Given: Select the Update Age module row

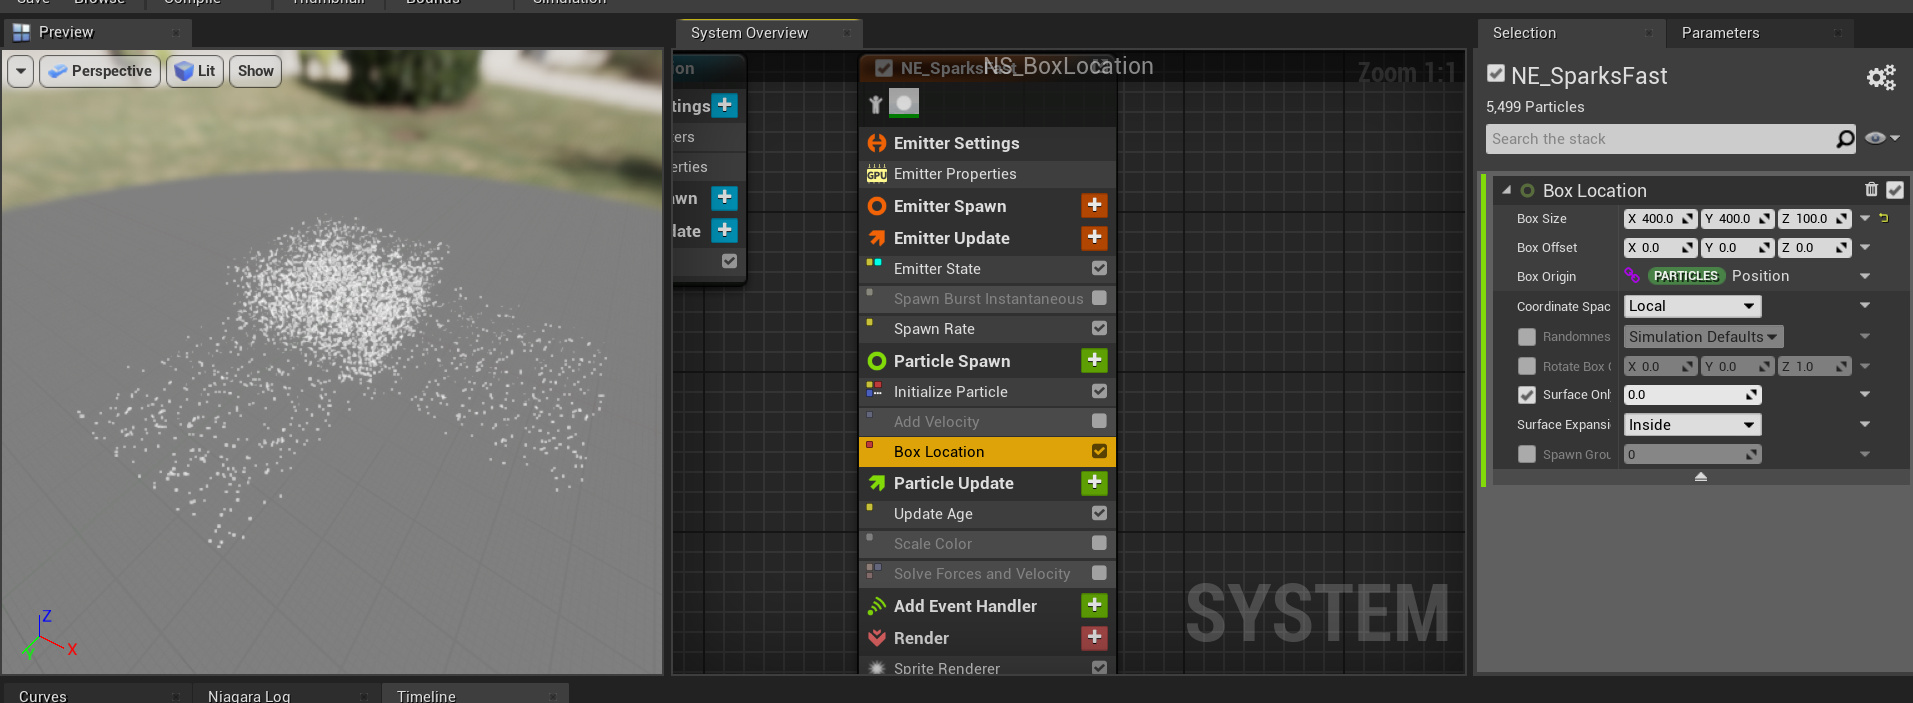Looking at the screenshot, I should (x=987, y=513).
